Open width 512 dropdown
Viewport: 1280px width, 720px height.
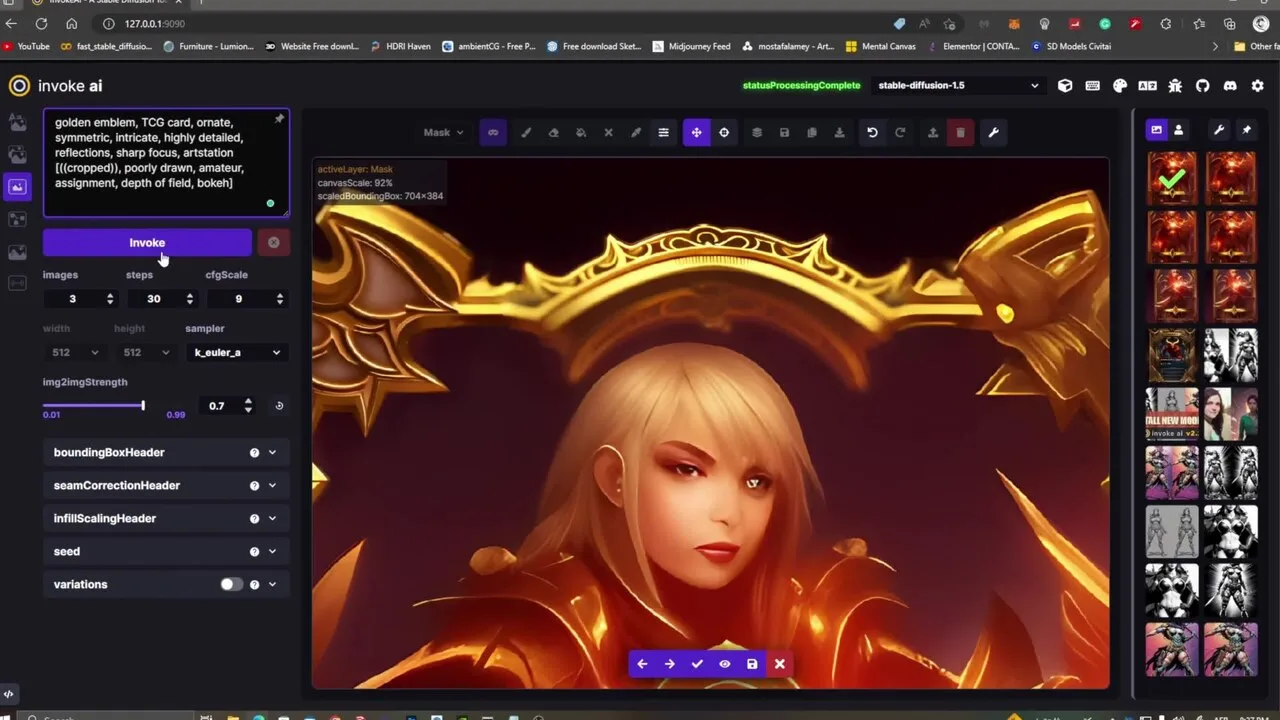pyautogui.click(x=74, y=352)
